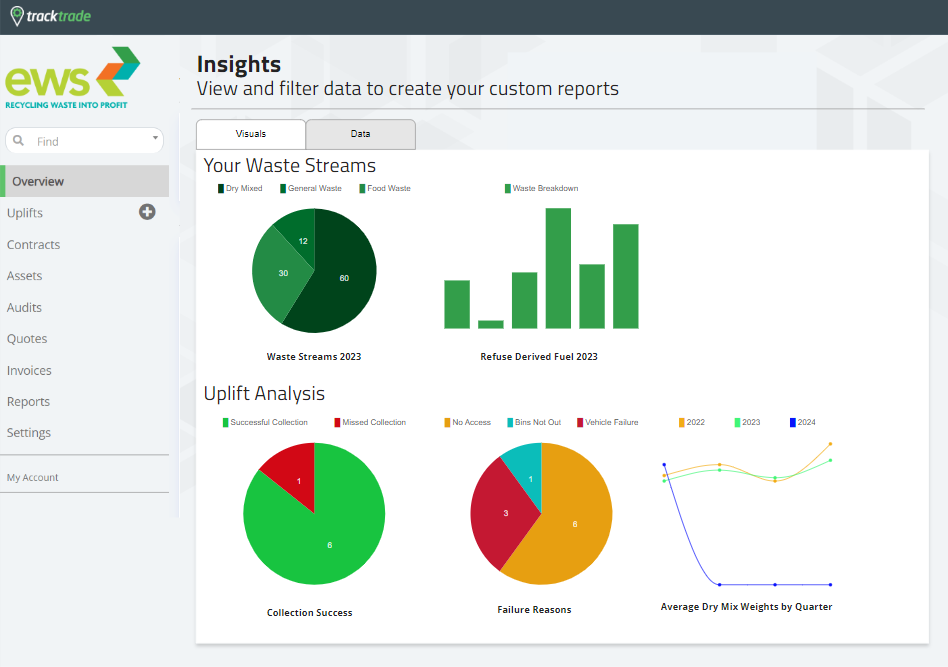The height and width of the screenshot is (667, 948).
Task: Open Settings in the sidebar
Action: (x=28, y=433)
